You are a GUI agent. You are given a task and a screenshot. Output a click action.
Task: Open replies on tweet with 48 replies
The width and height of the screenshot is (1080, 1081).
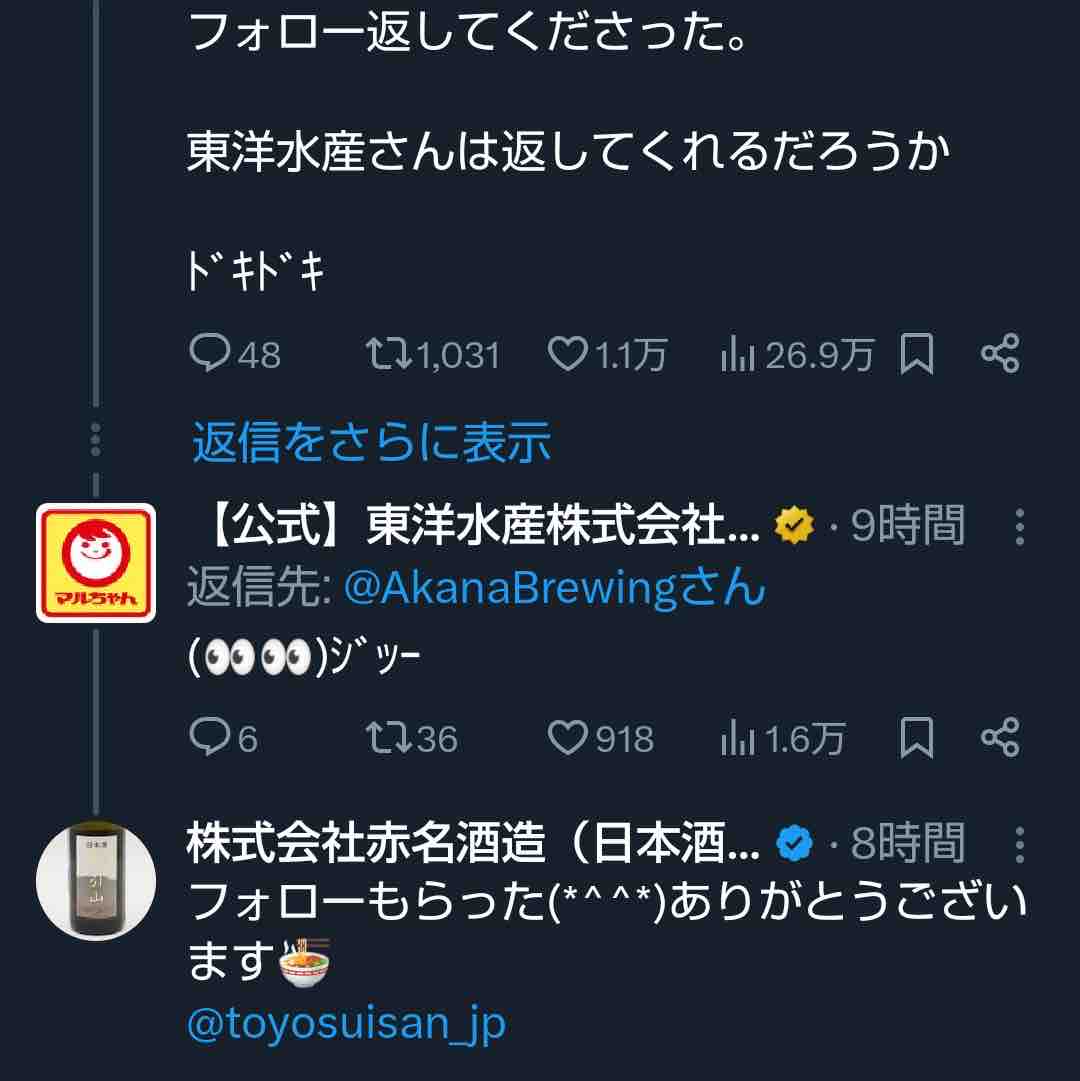234,354
